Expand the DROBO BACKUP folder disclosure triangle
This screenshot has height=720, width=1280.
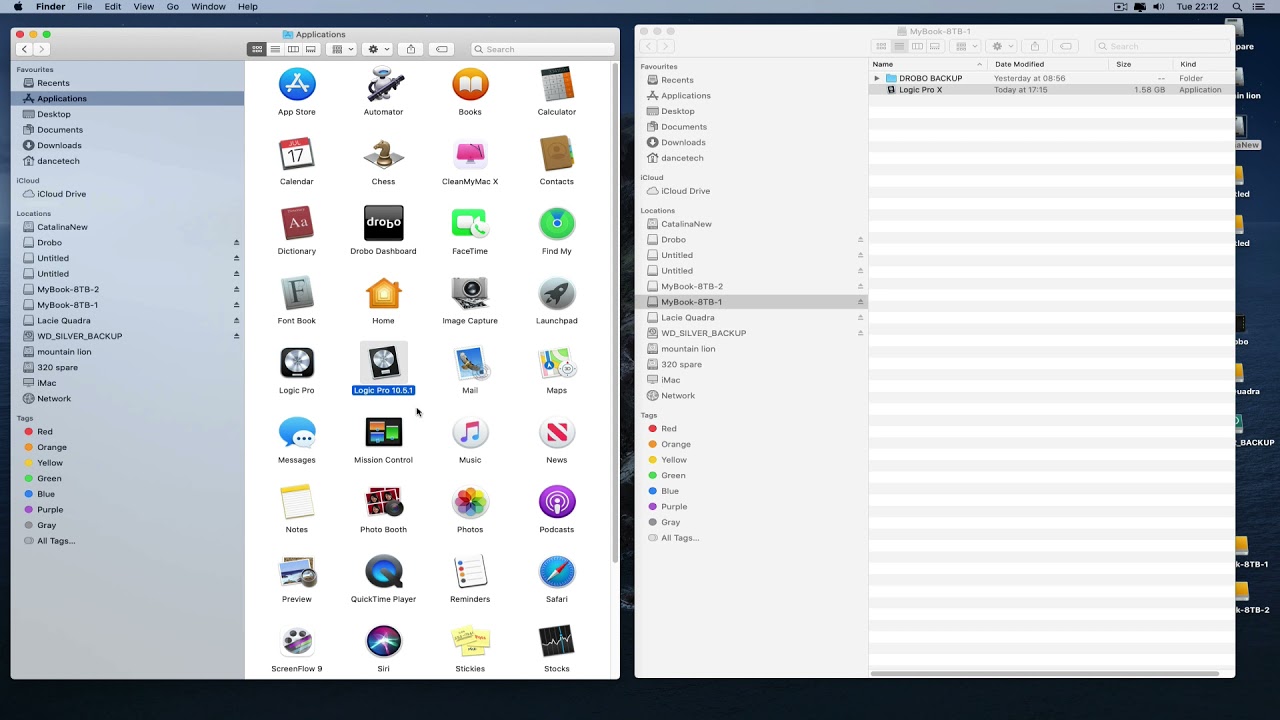click(877, 78)
